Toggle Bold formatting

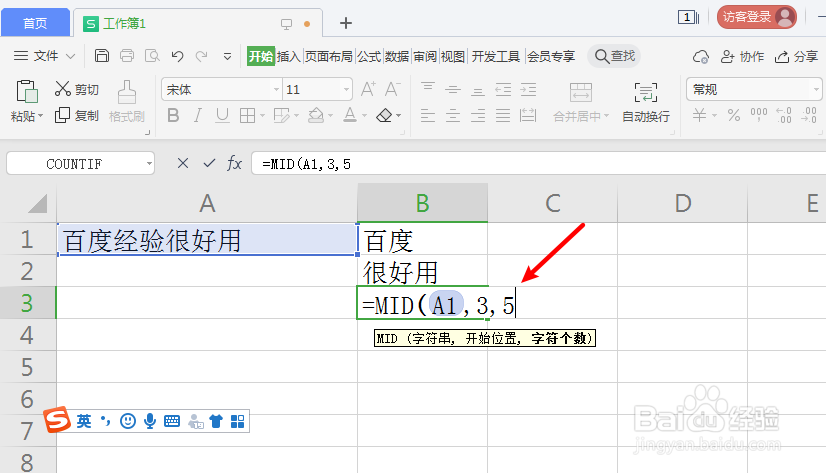point(173,115)
